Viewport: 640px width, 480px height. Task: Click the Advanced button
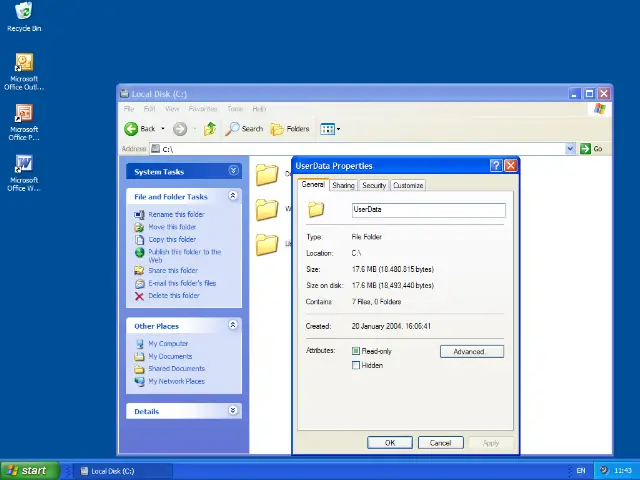point(471,352)
